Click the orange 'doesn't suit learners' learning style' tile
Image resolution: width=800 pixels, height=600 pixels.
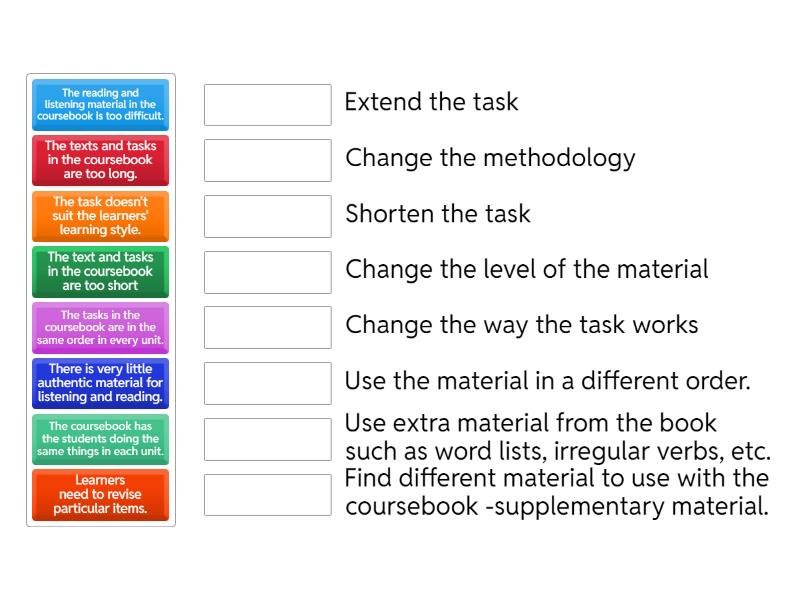[x=101, y=216]
